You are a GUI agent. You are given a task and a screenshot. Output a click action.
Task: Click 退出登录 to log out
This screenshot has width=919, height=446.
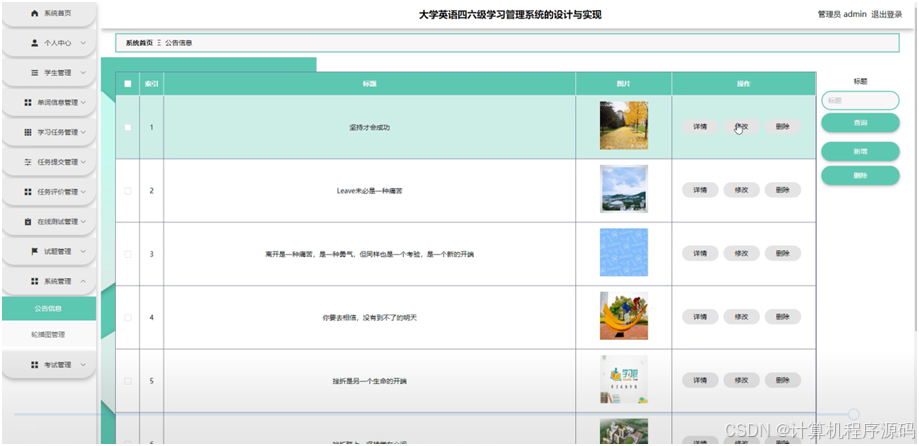click(886, 15)
